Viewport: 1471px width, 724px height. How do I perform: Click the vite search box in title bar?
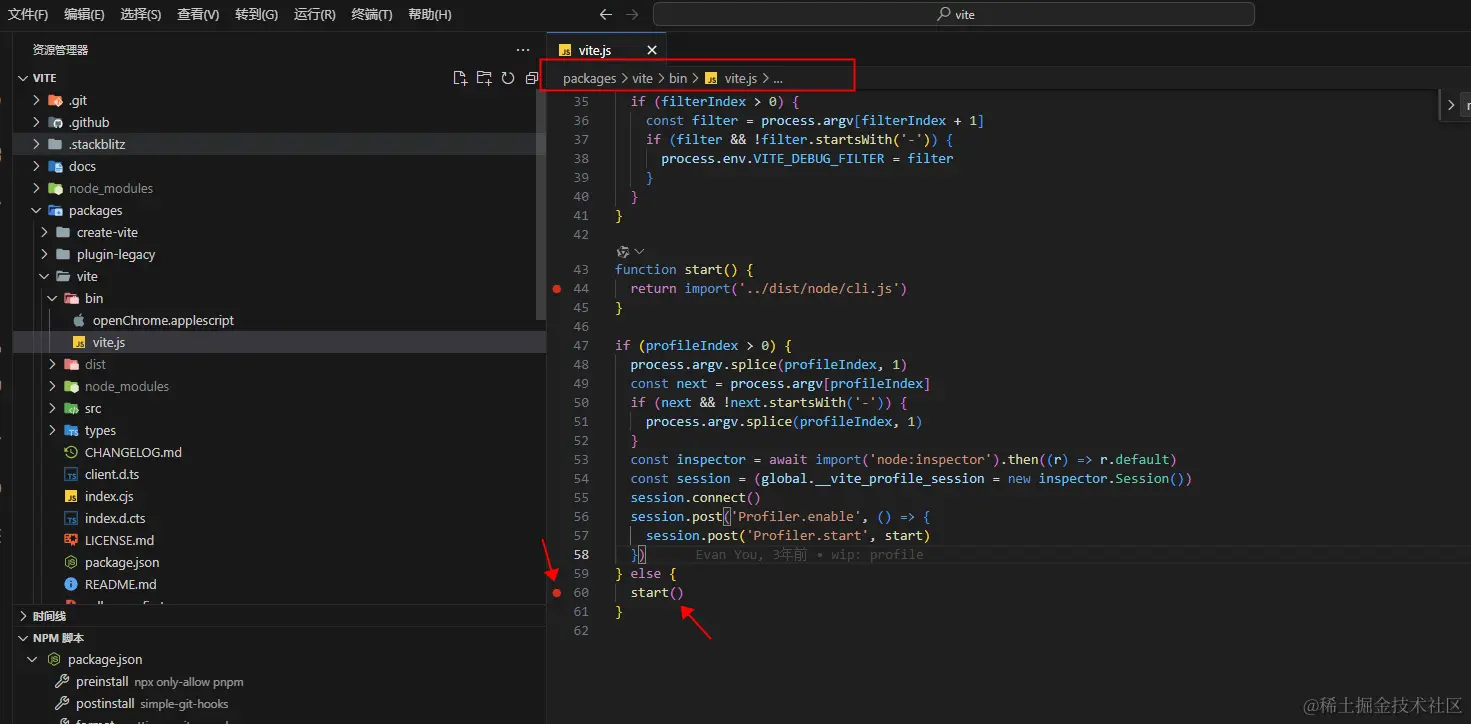(954, 14)
